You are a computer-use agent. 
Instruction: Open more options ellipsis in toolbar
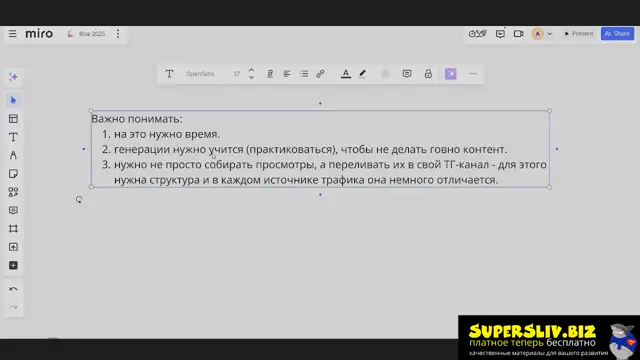click(x=473, y=74)
